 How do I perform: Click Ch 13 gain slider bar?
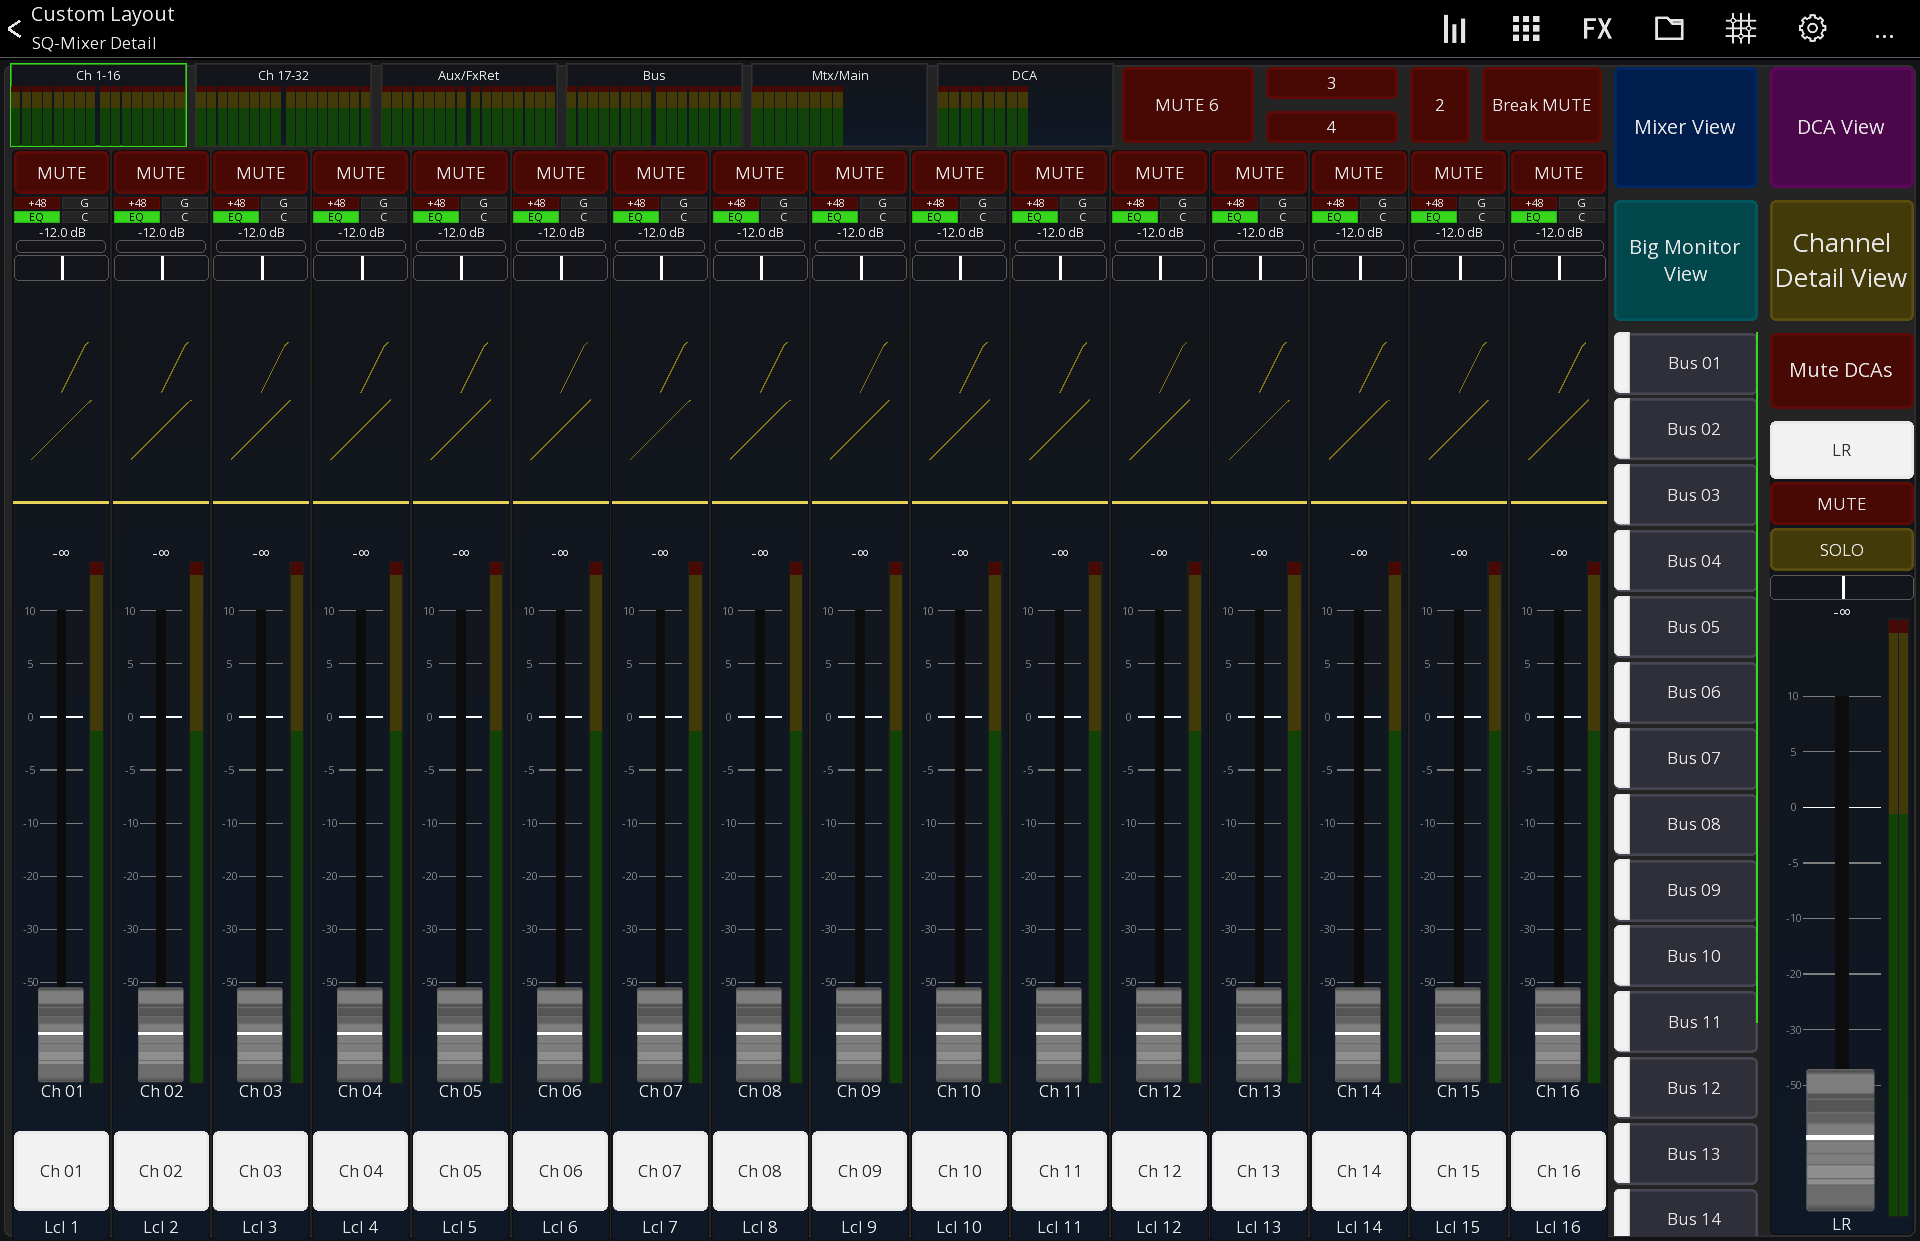click(x=1260, y=246)
